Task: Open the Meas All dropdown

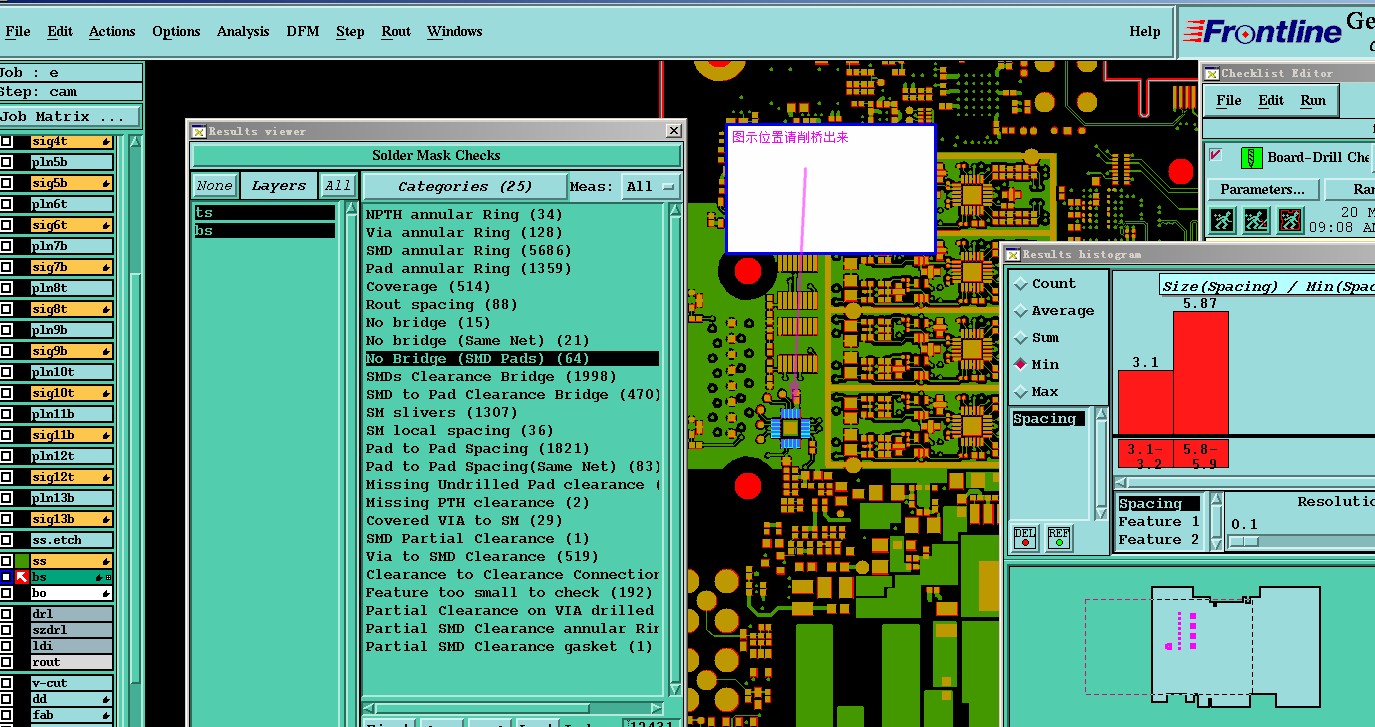Action: pos(652,186)
